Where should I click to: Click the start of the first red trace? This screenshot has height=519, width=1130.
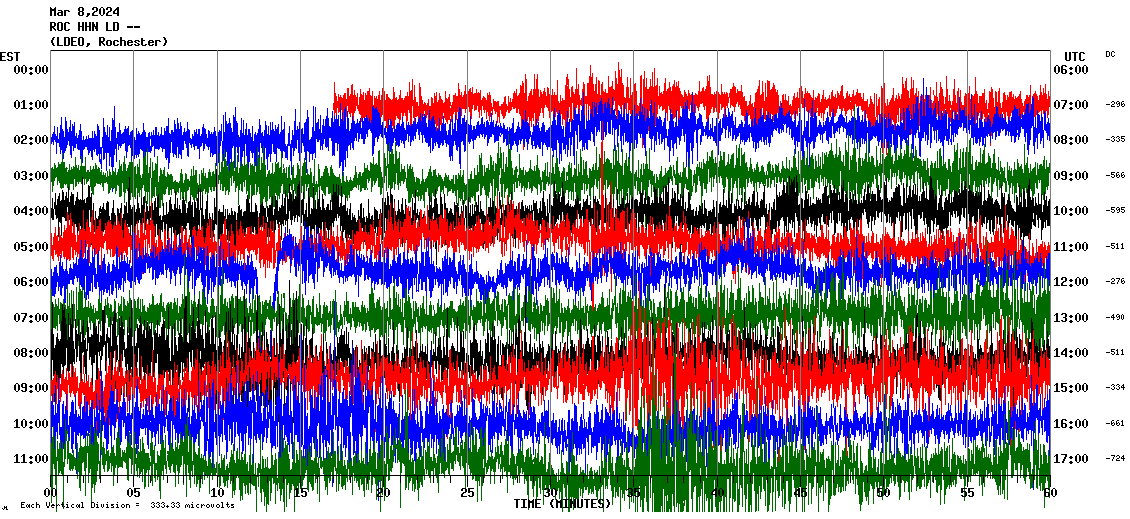(x=335, y=100)
